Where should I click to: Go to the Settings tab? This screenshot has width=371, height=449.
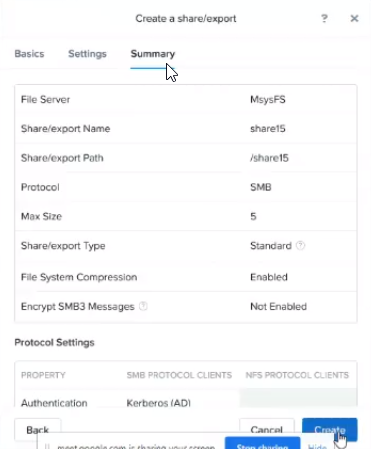(87, 54)
